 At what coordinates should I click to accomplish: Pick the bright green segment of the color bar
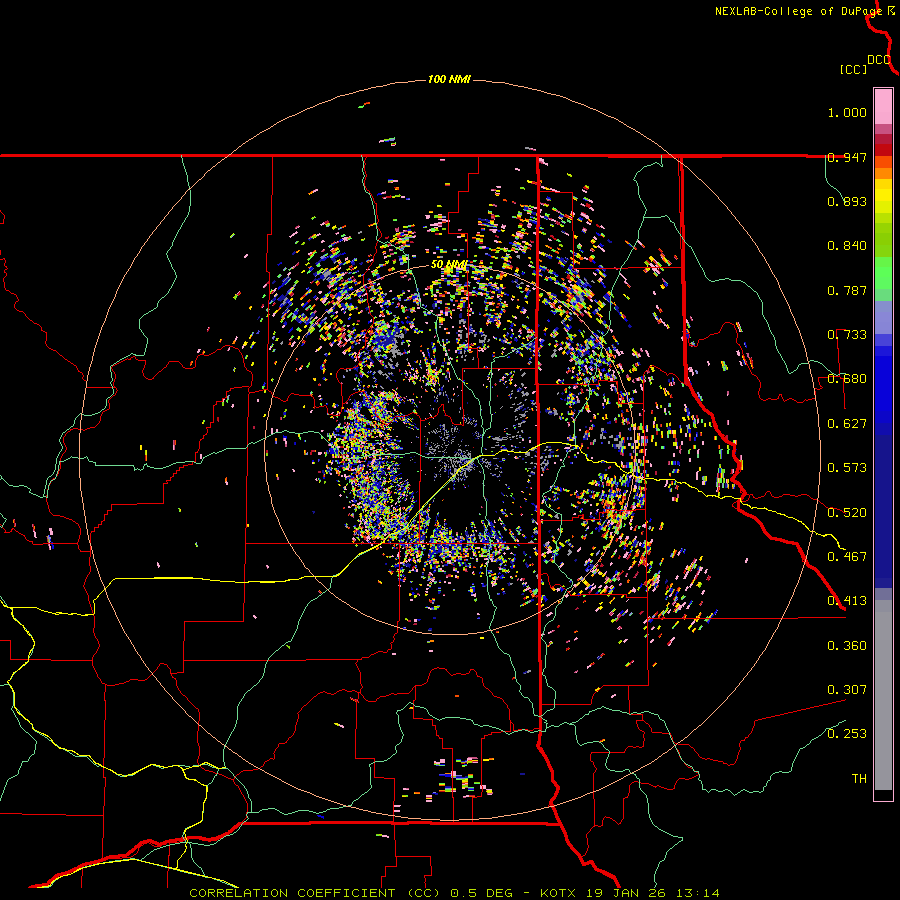pyautogui.click(x=883, y=273)
